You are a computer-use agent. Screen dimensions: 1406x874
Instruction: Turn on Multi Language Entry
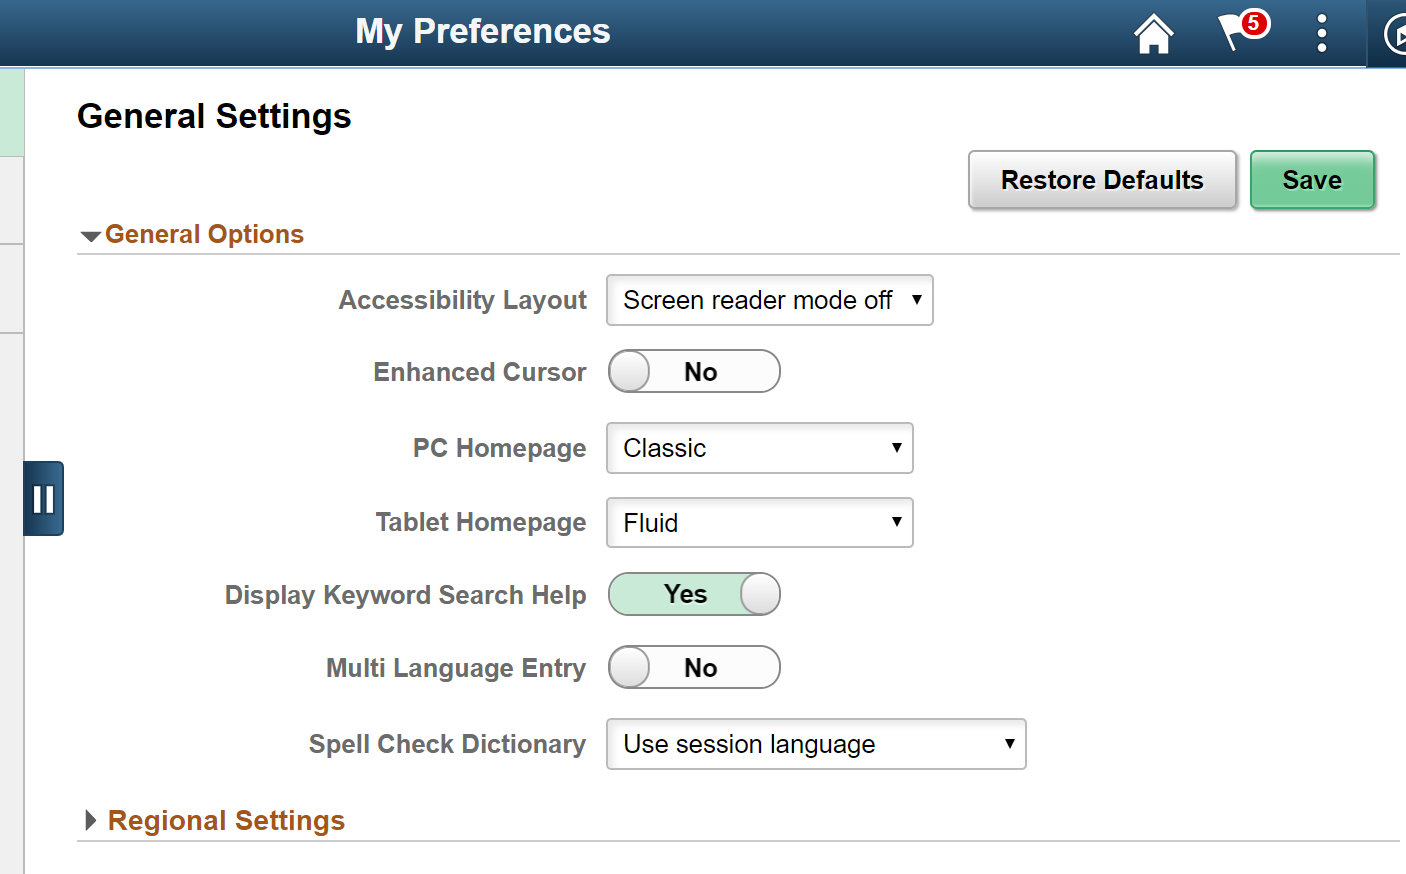click(694, 667)
